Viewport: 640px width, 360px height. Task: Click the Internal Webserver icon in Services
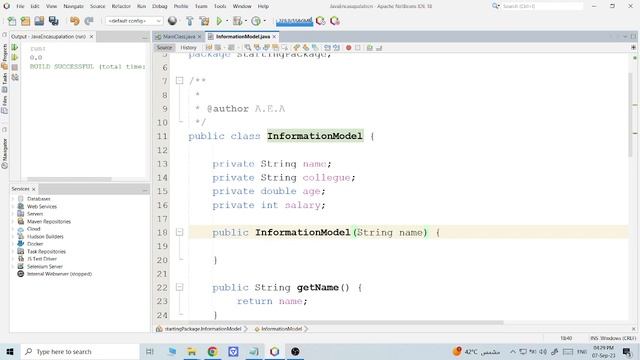tap(21, 274)
